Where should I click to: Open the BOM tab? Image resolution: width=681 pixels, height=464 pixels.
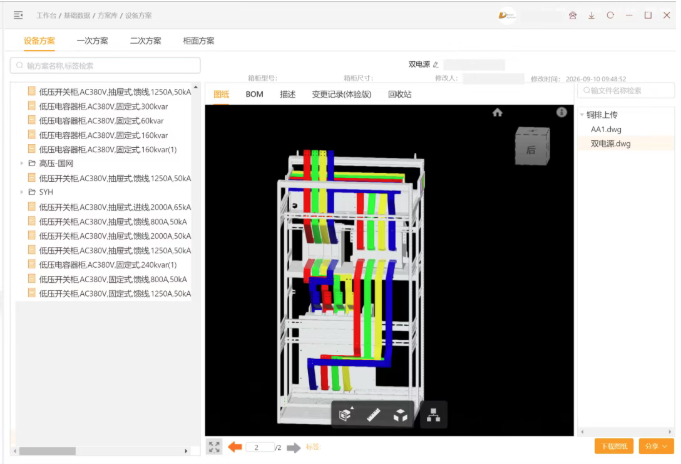(x=254, y=94)
